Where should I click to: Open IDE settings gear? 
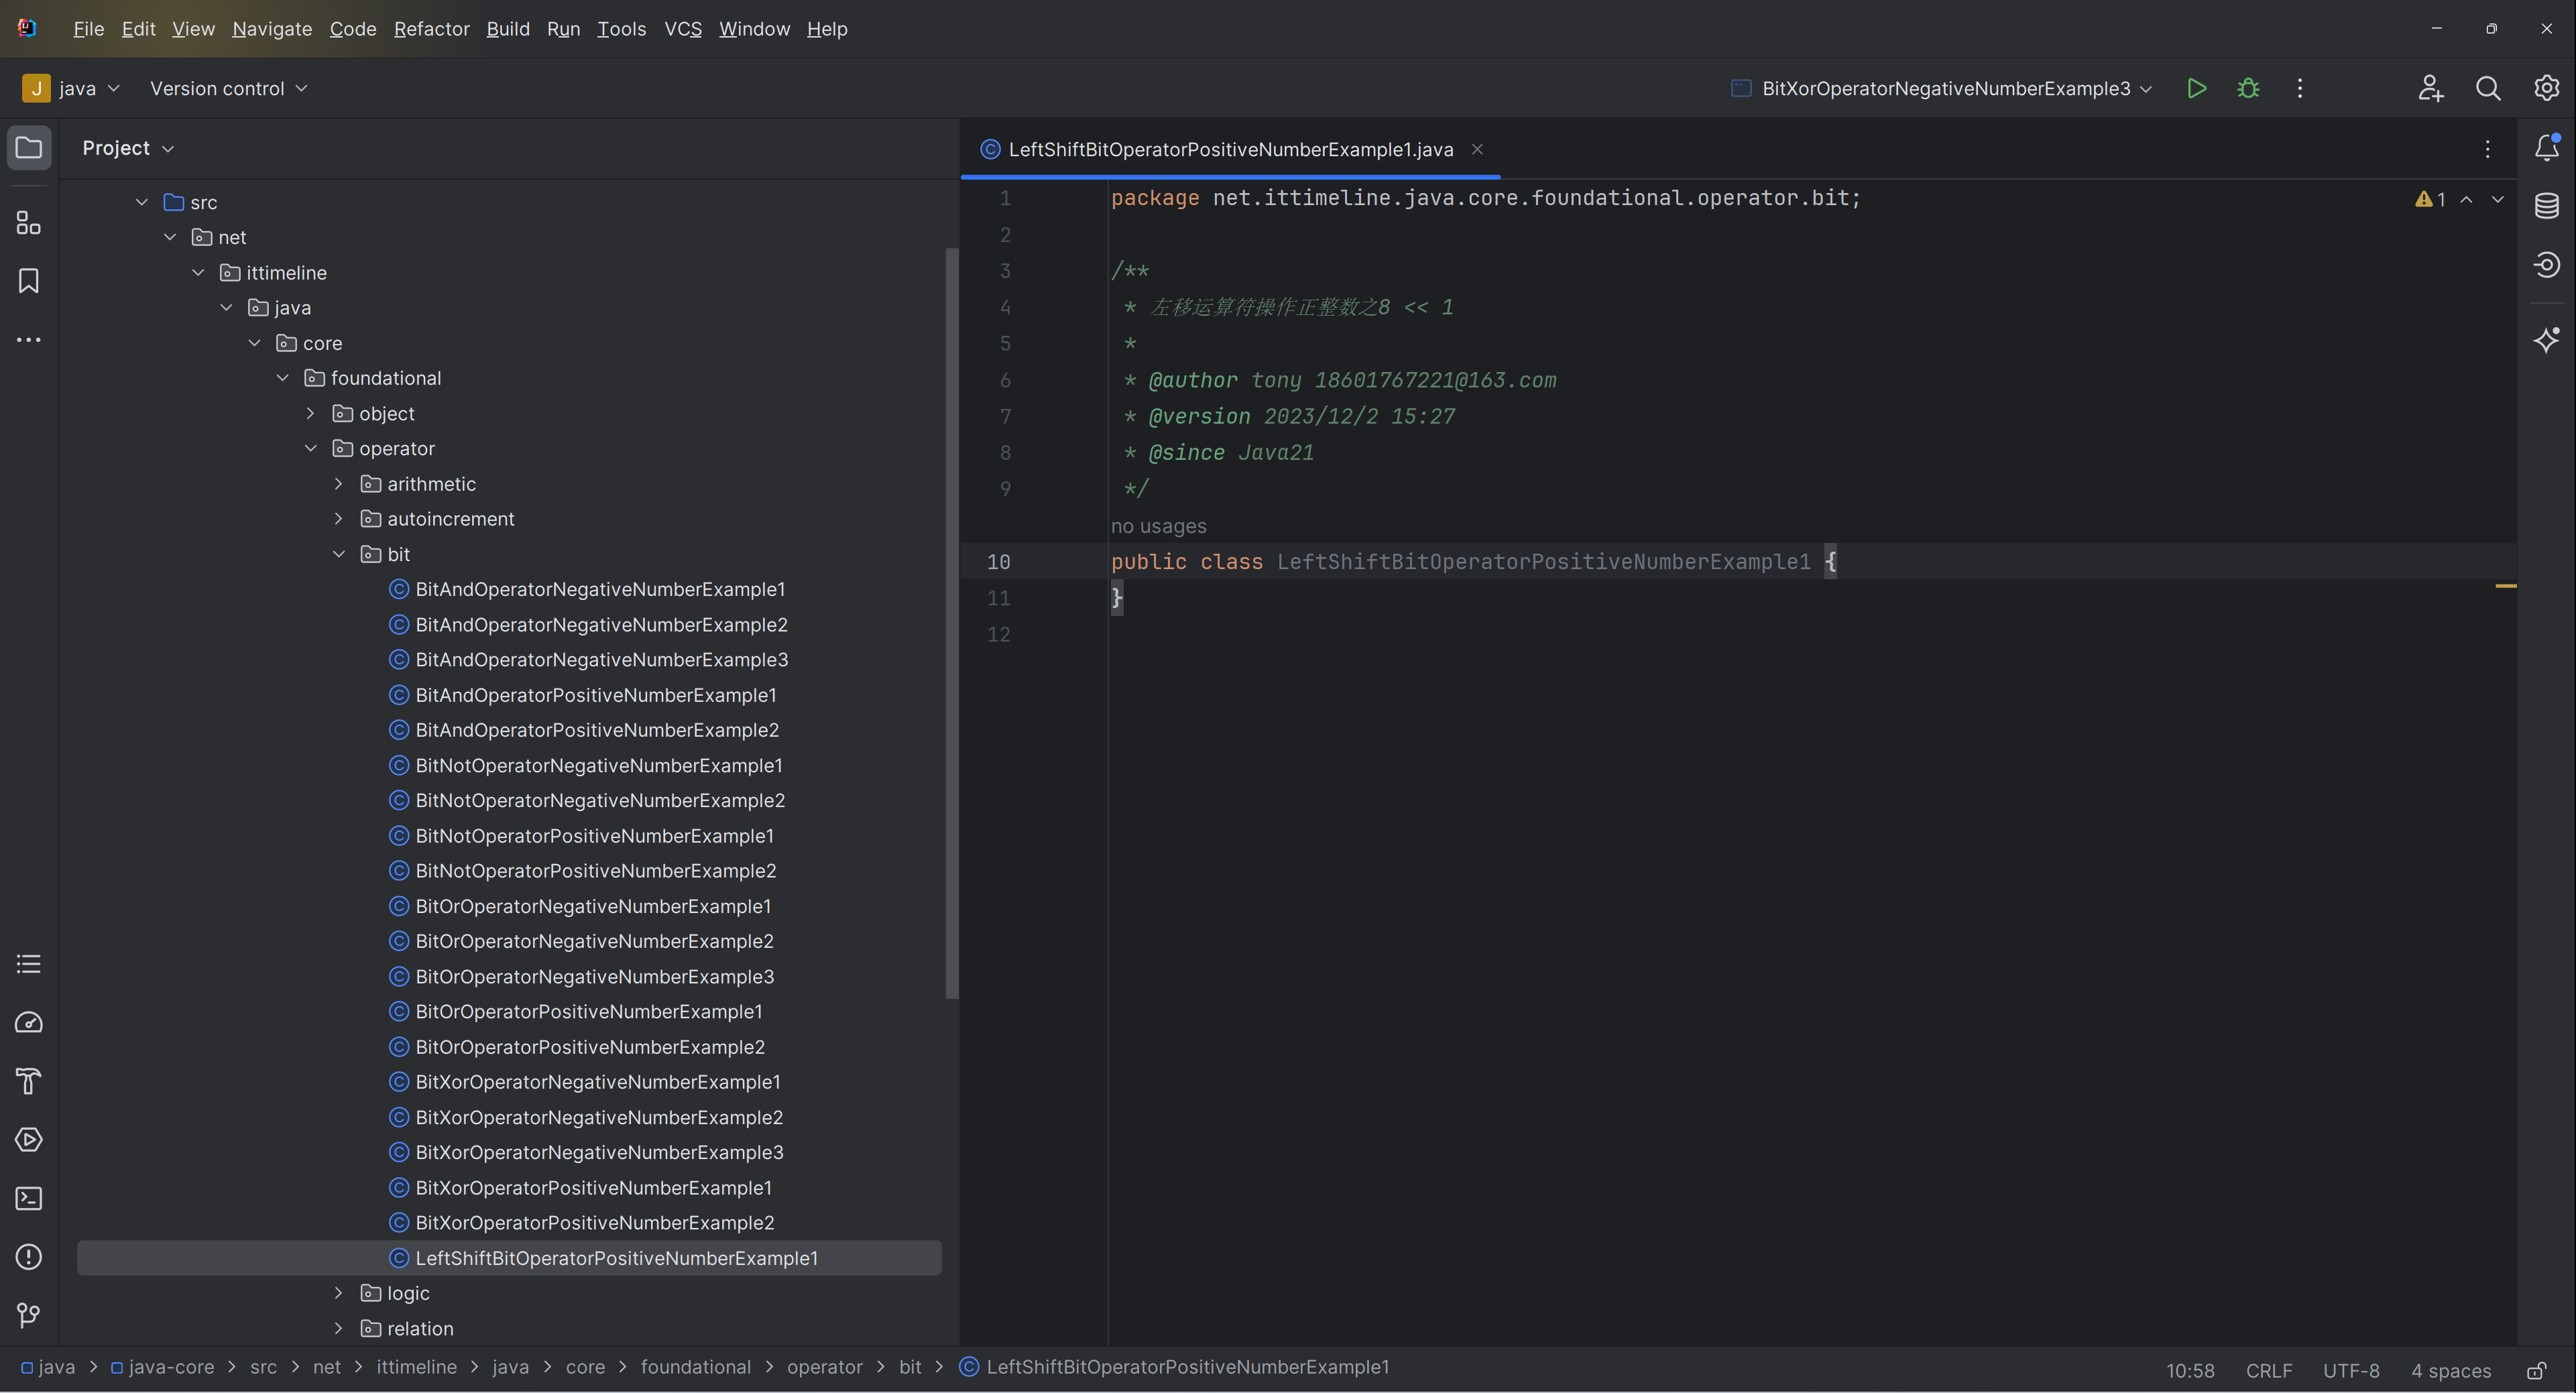tap(2546, 88)
